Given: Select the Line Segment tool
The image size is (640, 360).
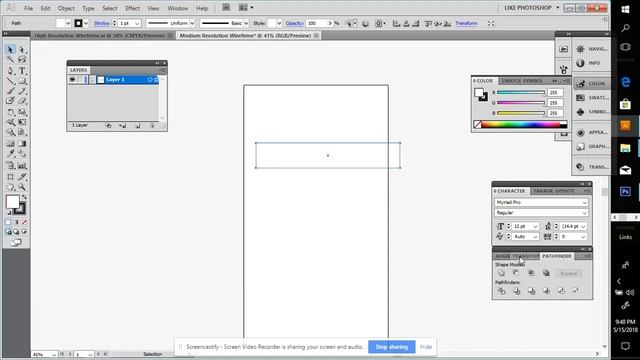Looking at the screenshot, I should 10,81.
